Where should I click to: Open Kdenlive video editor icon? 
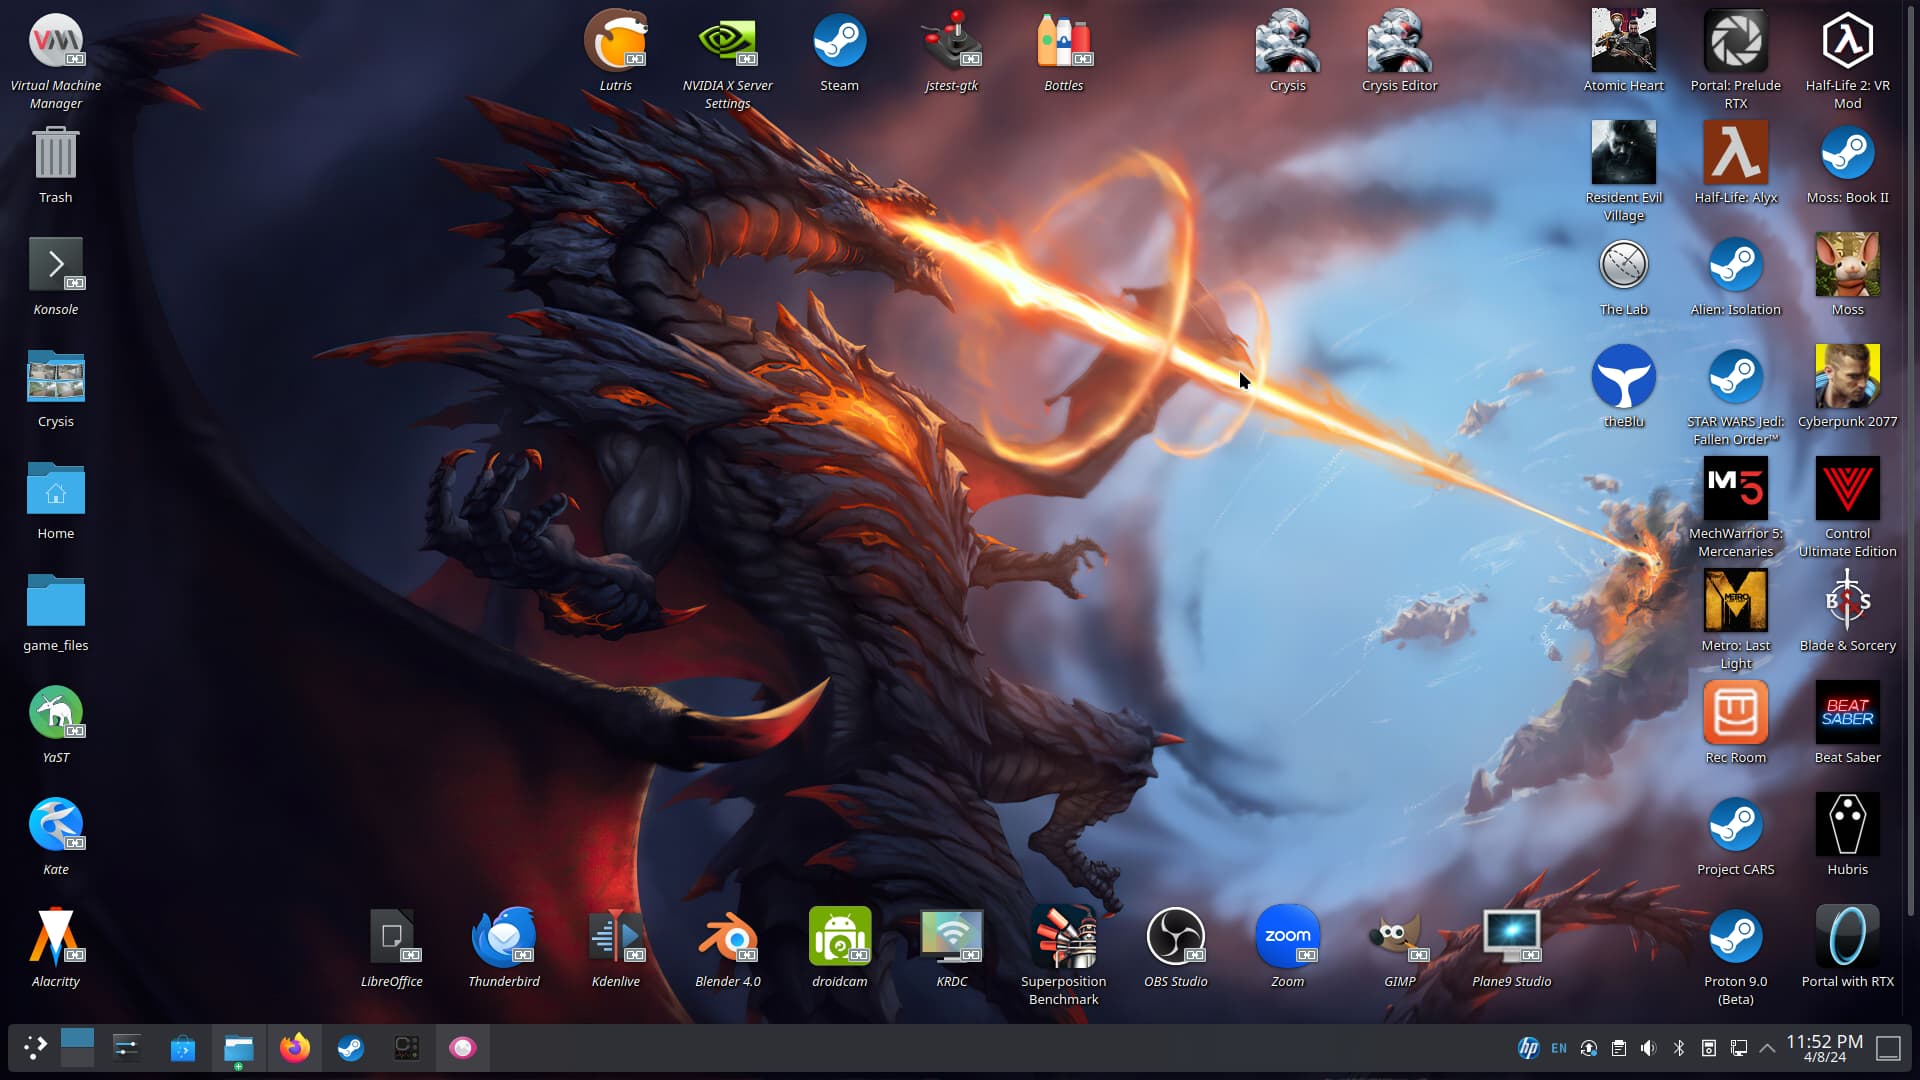615,938
